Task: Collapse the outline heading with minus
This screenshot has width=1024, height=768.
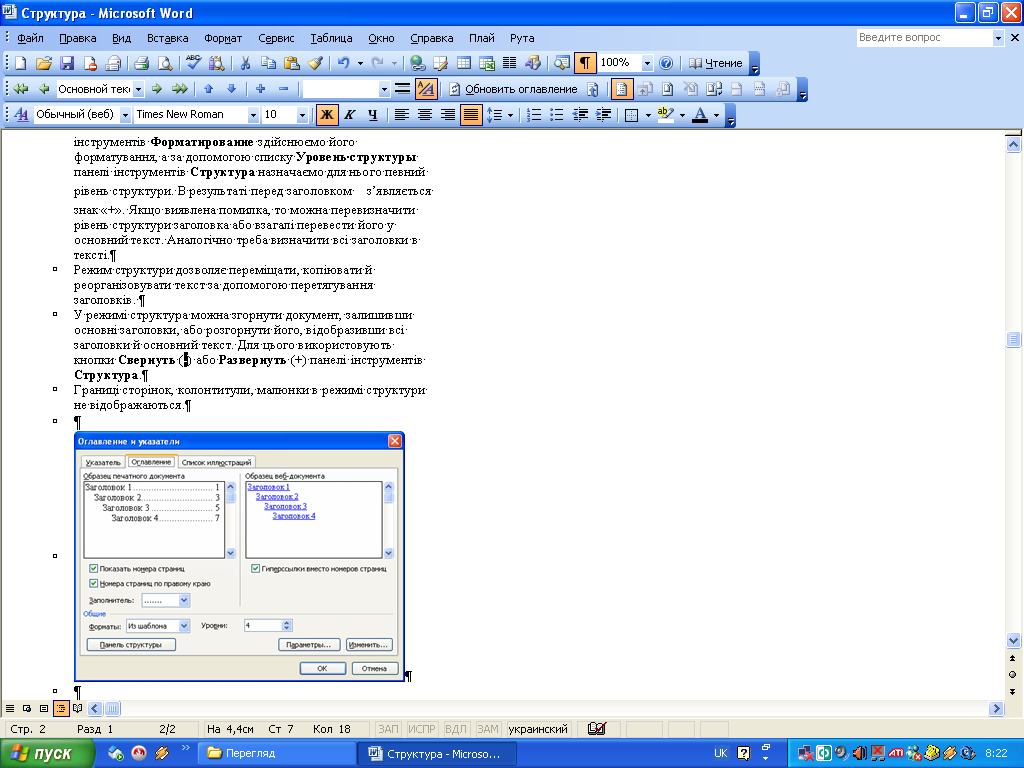Action: [x=283, y=89]
